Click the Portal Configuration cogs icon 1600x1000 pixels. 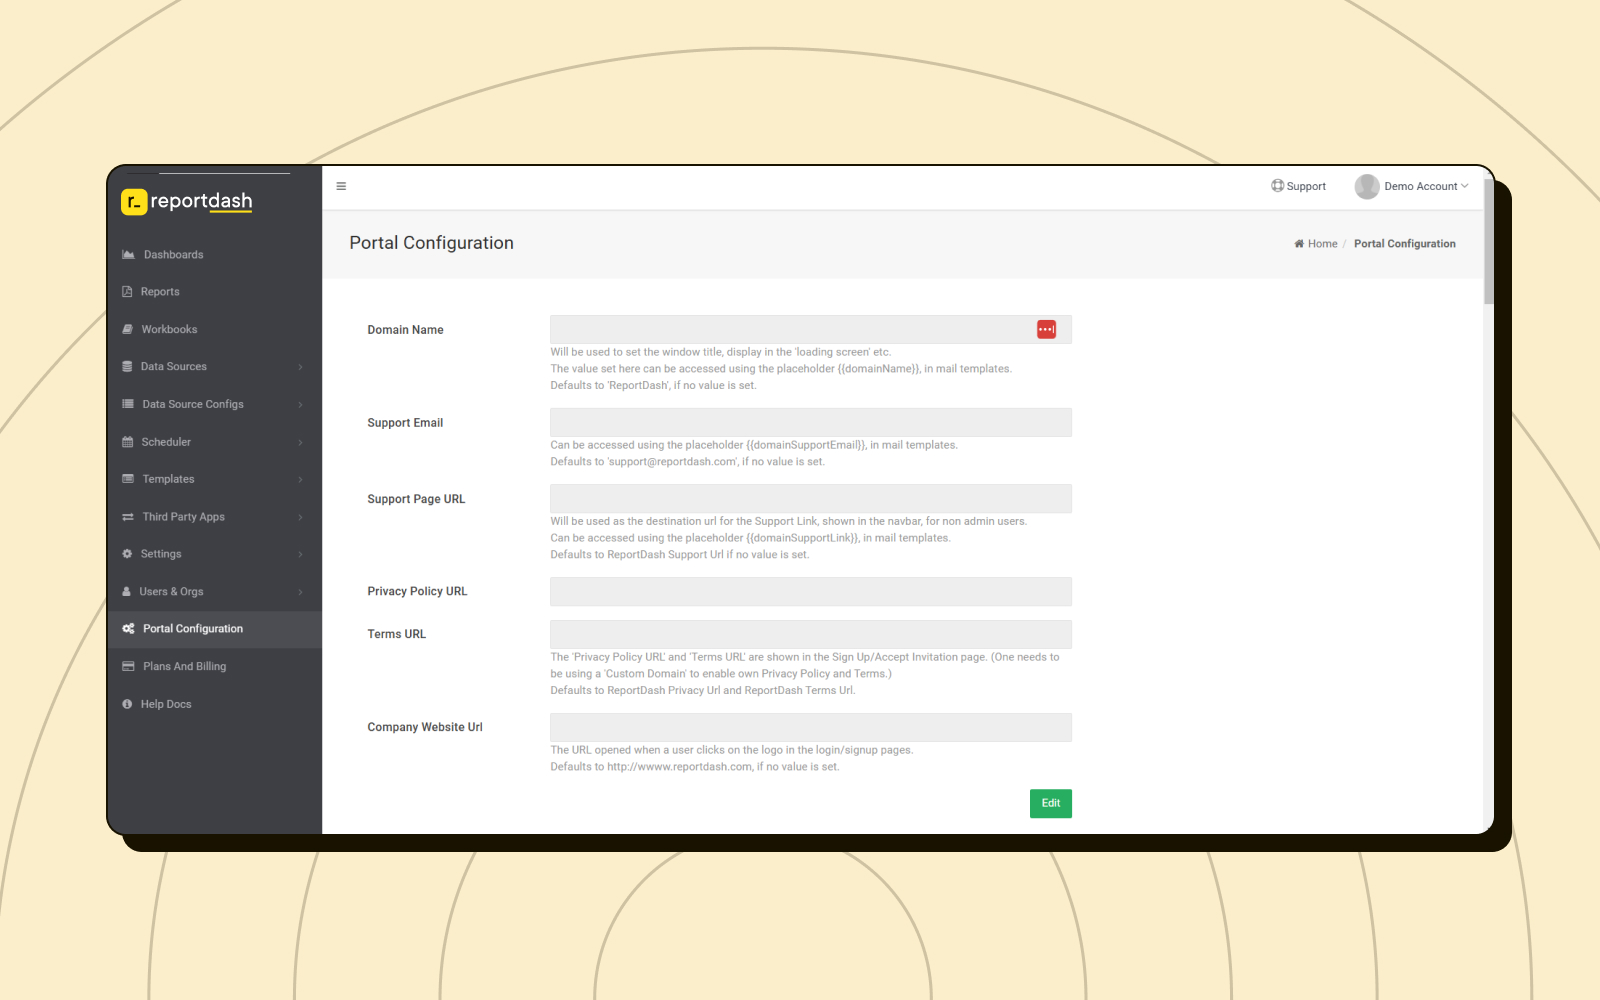[128, 629]
